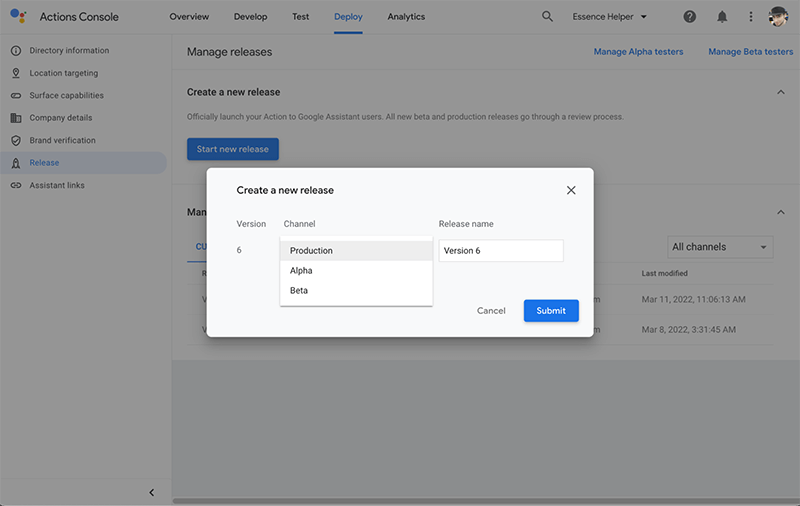Open Manage Alpha testers link
This screenshot has width=800, height=506.
coord(638,52)
